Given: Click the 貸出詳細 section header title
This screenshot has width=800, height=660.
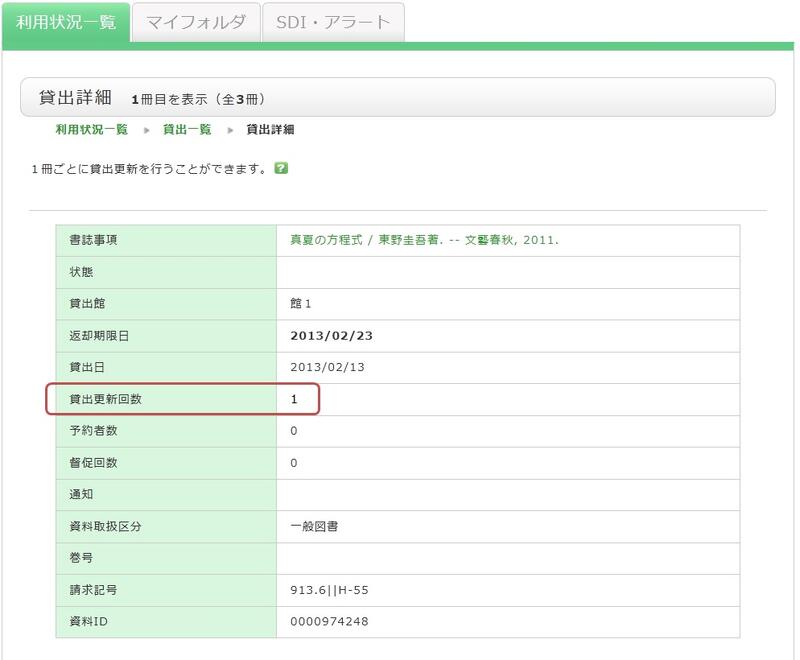Looking at the screenshot, I should (x=74, y=98).
